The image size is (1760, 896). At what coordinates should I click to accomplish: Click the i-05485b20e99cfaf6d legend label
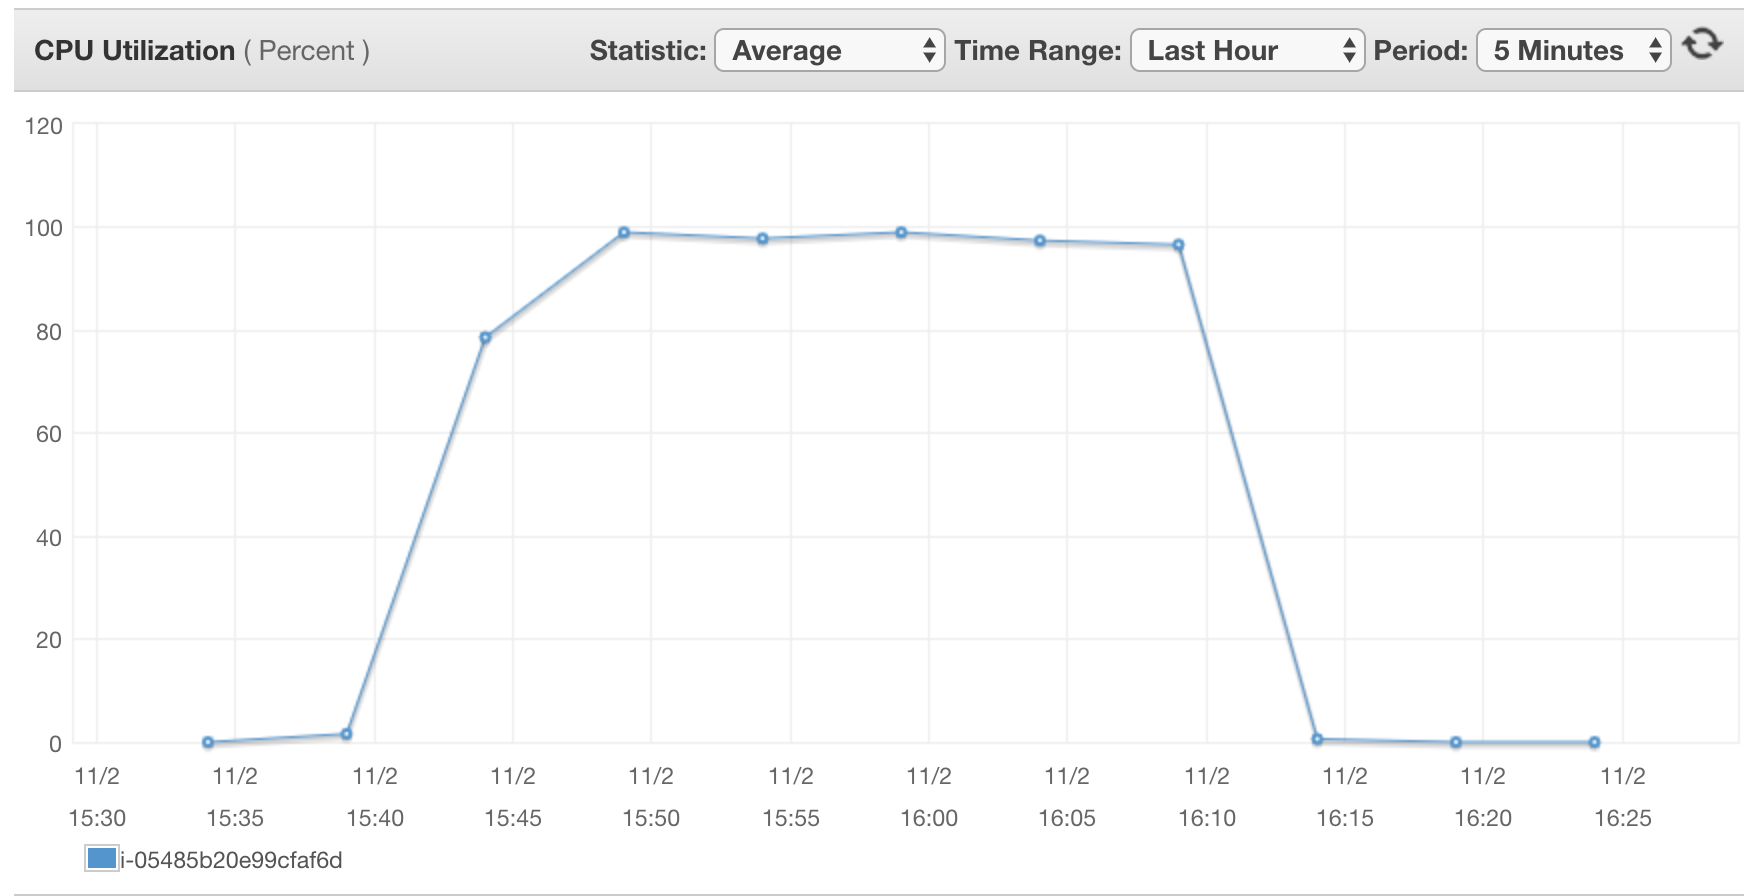click(231, 860)
